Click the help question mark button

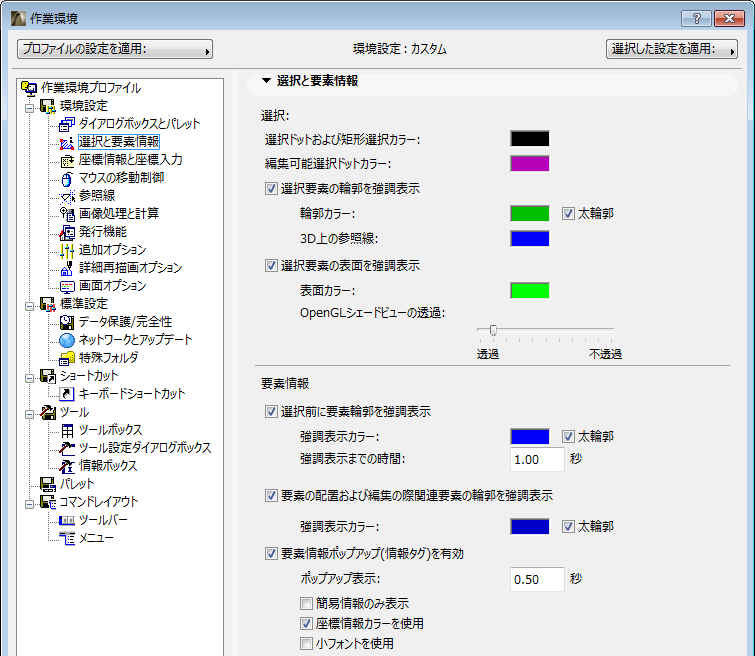coord(696,18)
